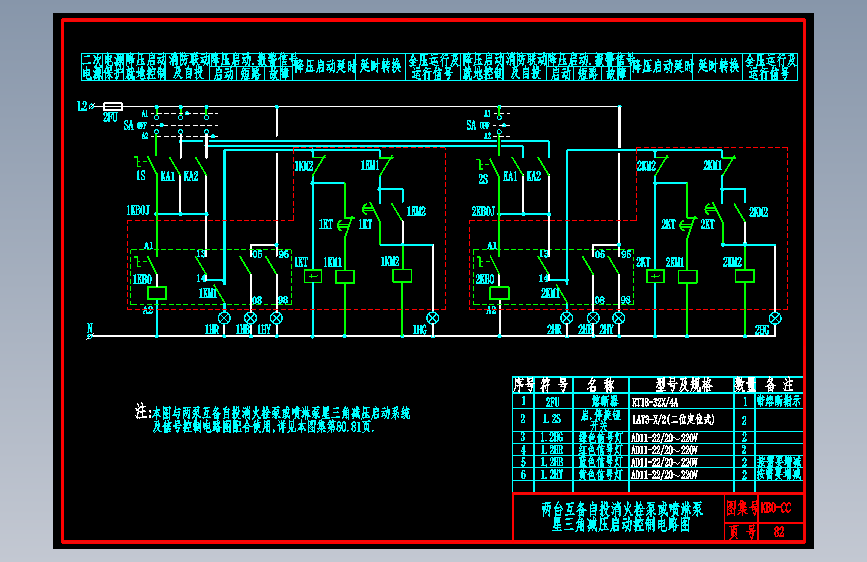Viewport: 867px width, 562px height.
Task: Select the 2KM2 contactor coil rectangle
Action: (745, 275)
